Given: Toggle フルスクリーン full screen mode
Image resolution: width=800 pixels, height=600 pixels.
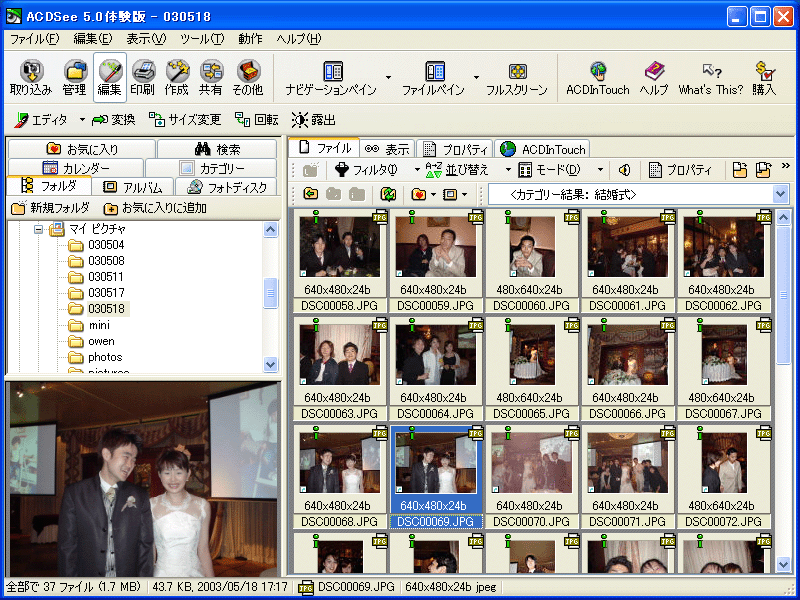Looking at the screenshot, I should coord(517,78).
